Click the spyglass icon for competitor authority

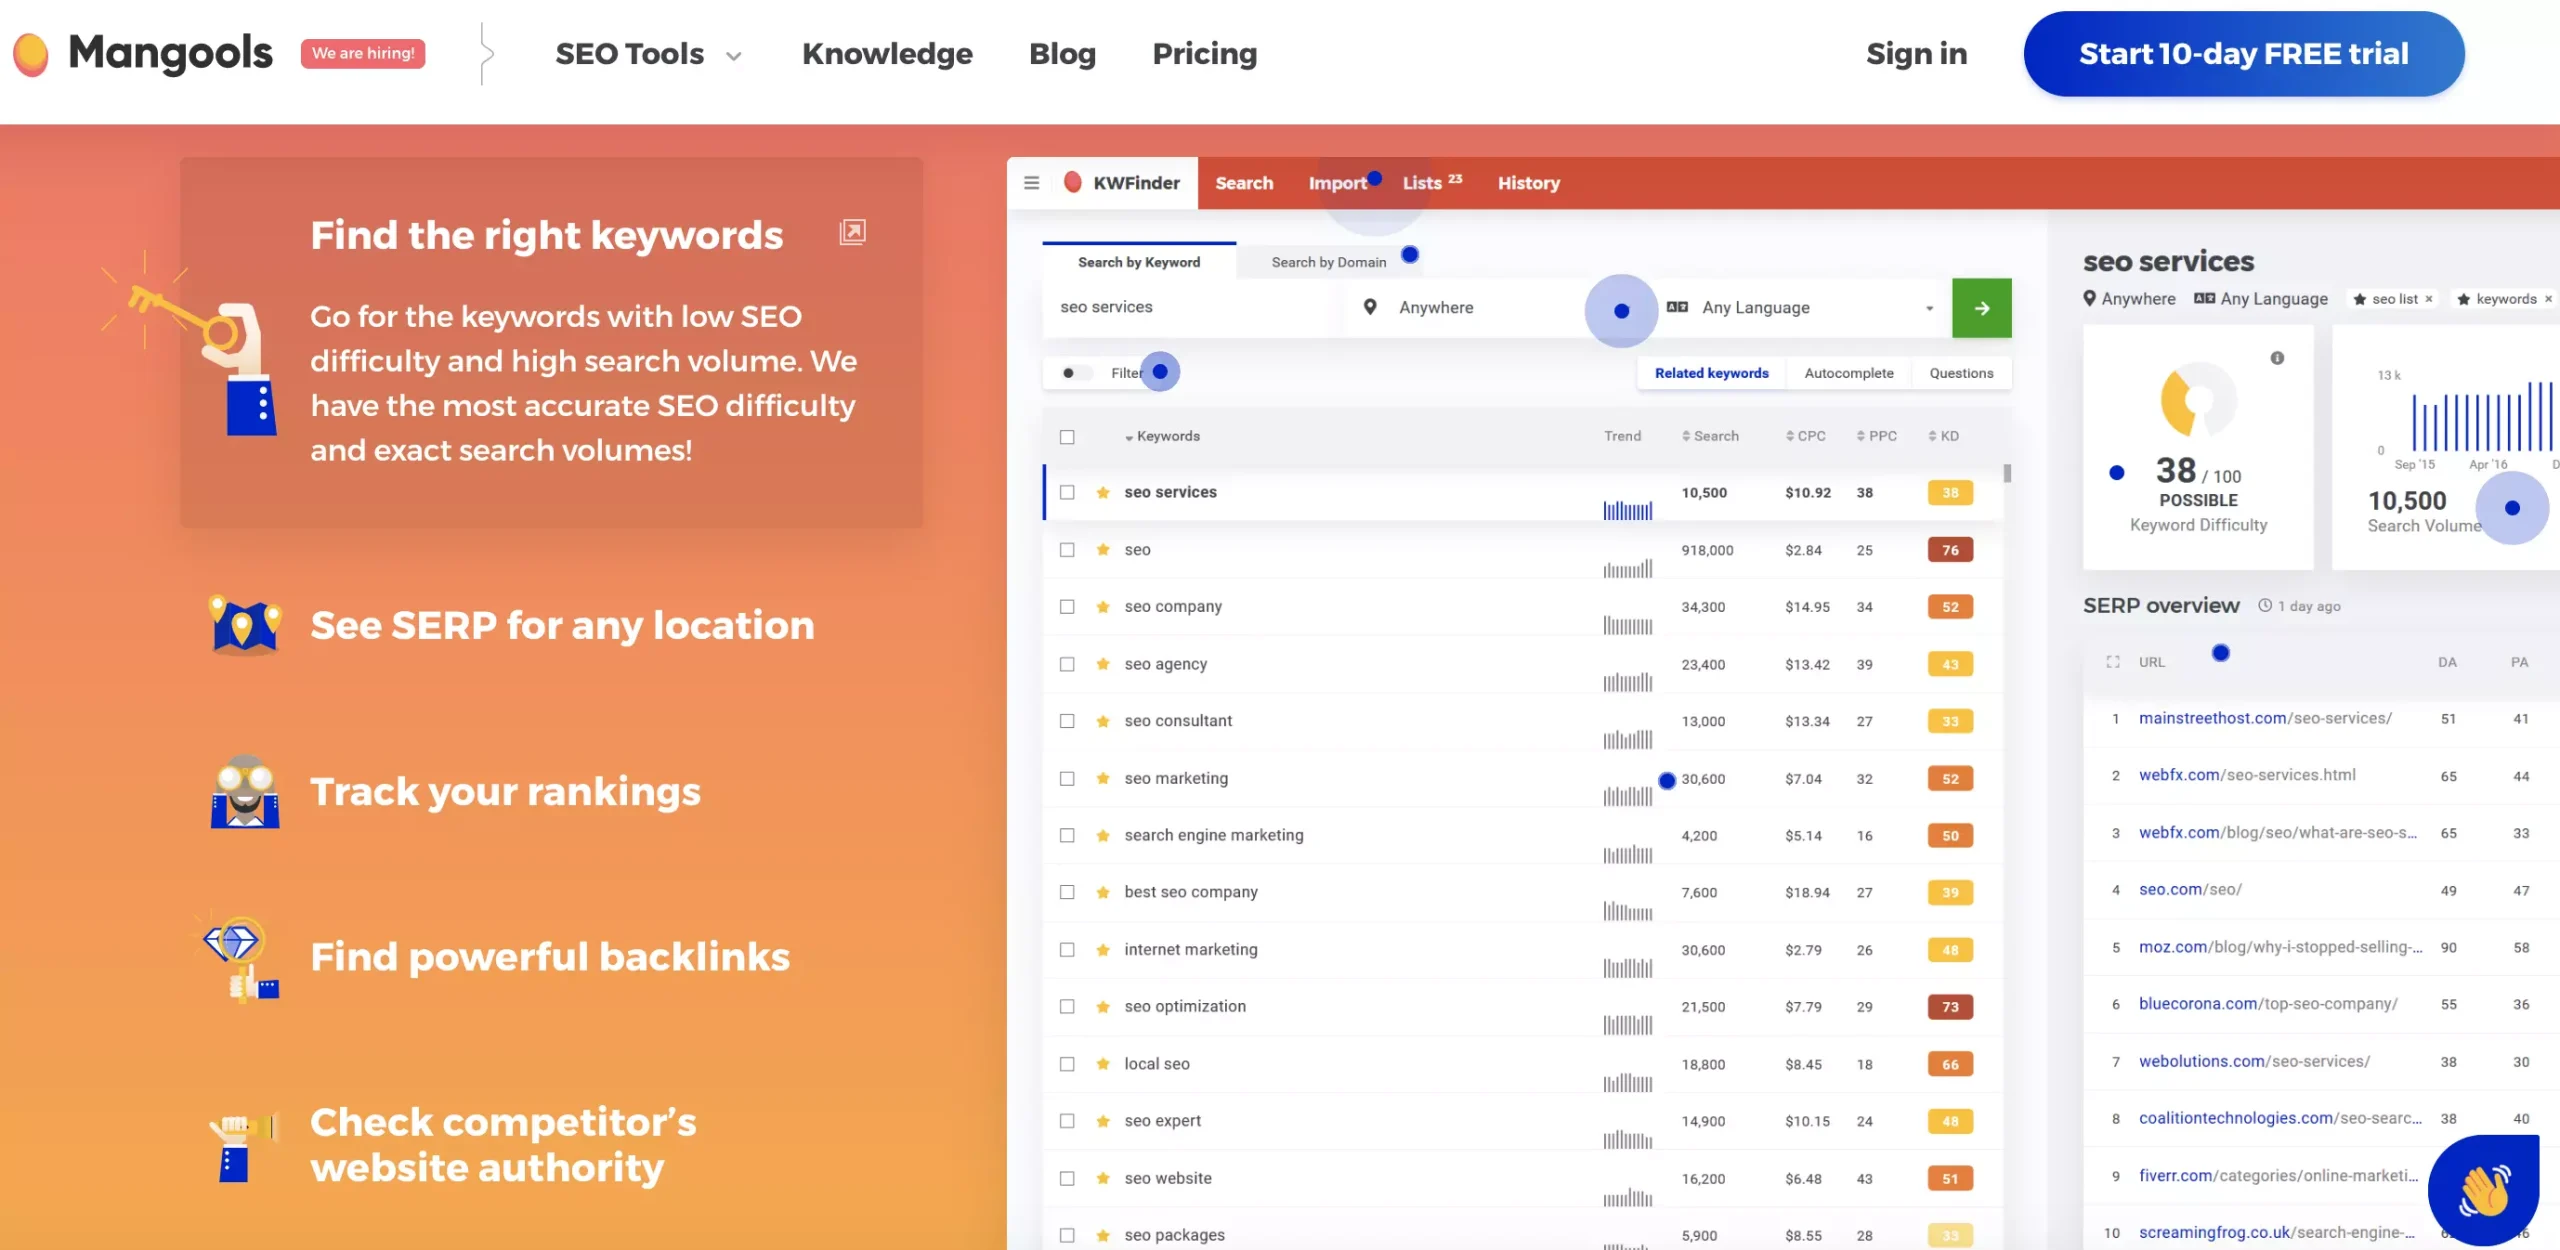pyautogui.click(x=243, y=1145)
